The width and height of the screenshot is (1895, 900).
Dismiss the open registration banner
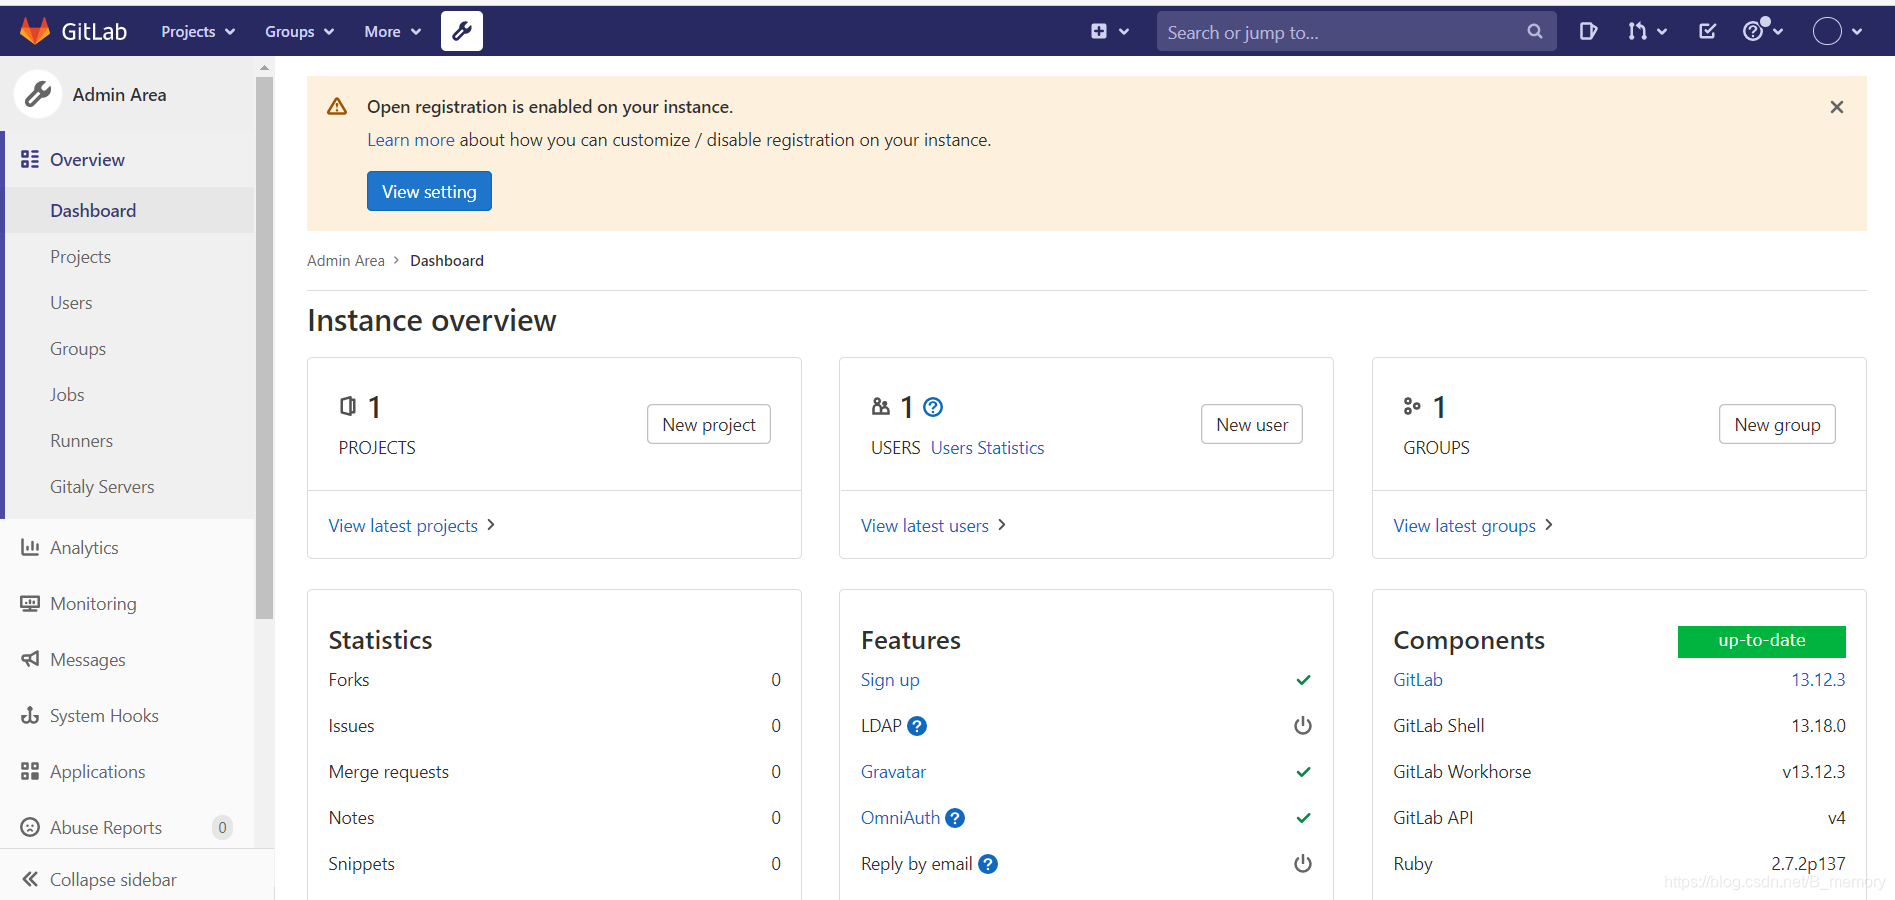[x=1837, y=107]
